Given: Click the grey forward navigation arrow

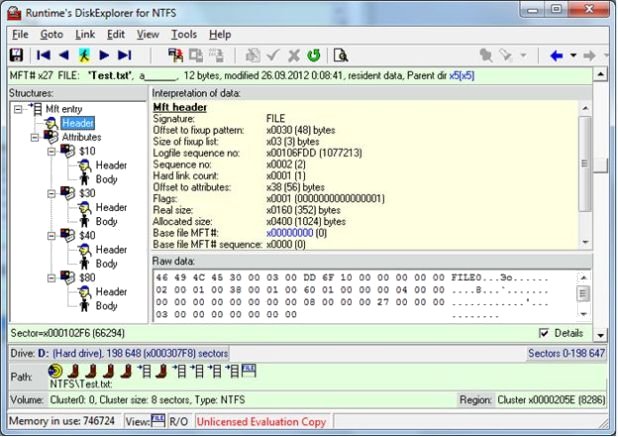Looking at the screenshot, I should 590,56.
